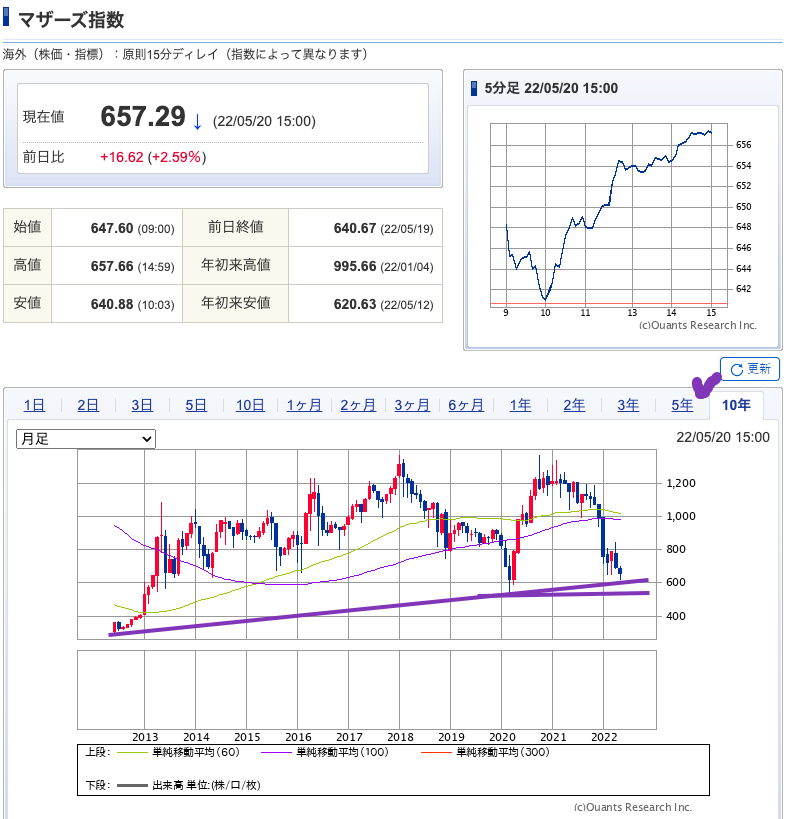The width and height of the screenshot is (797, 819).
Task: Select the 2日 chart range tab
Action: [x=88, y=405]
